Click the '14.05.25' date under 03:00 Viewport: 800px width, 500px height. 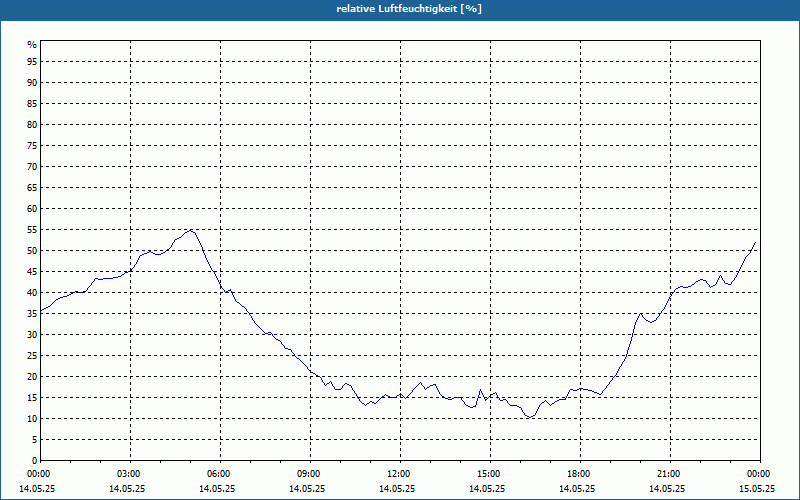tap(127, 488)
